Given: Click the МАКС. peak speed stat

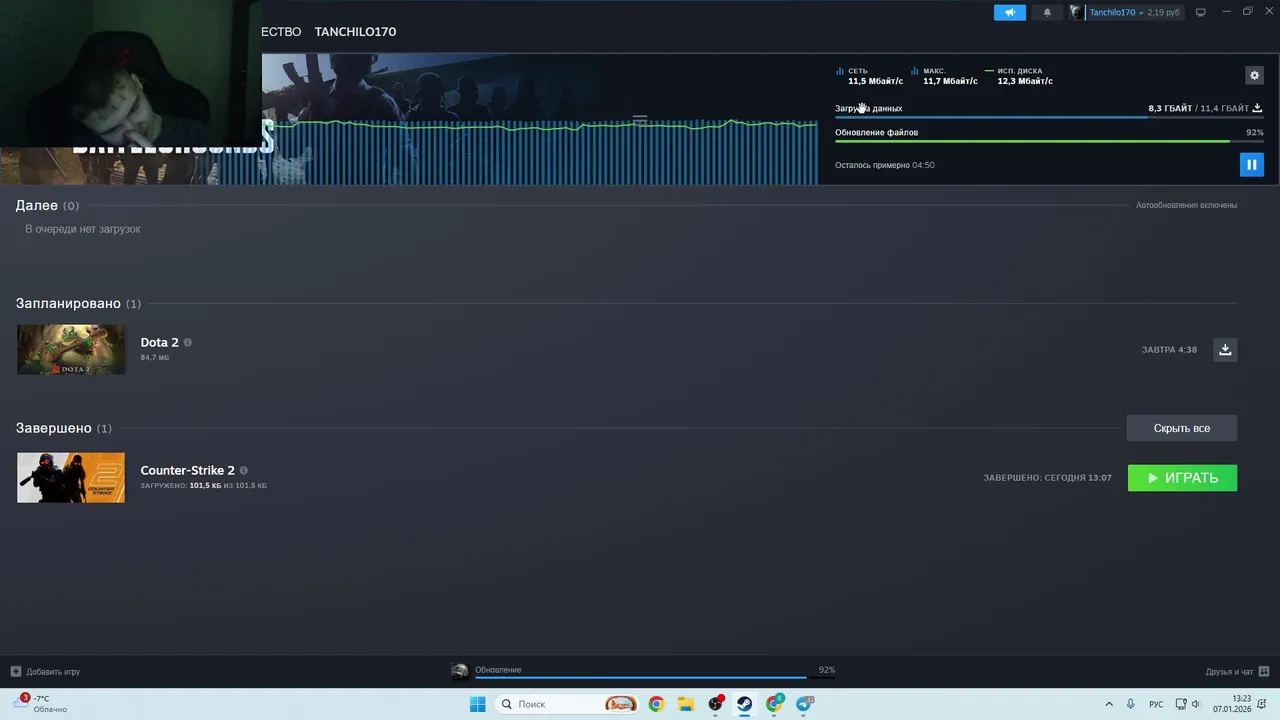Looking at the screenshot, I should pyautogui.click(x=944, y=76).
